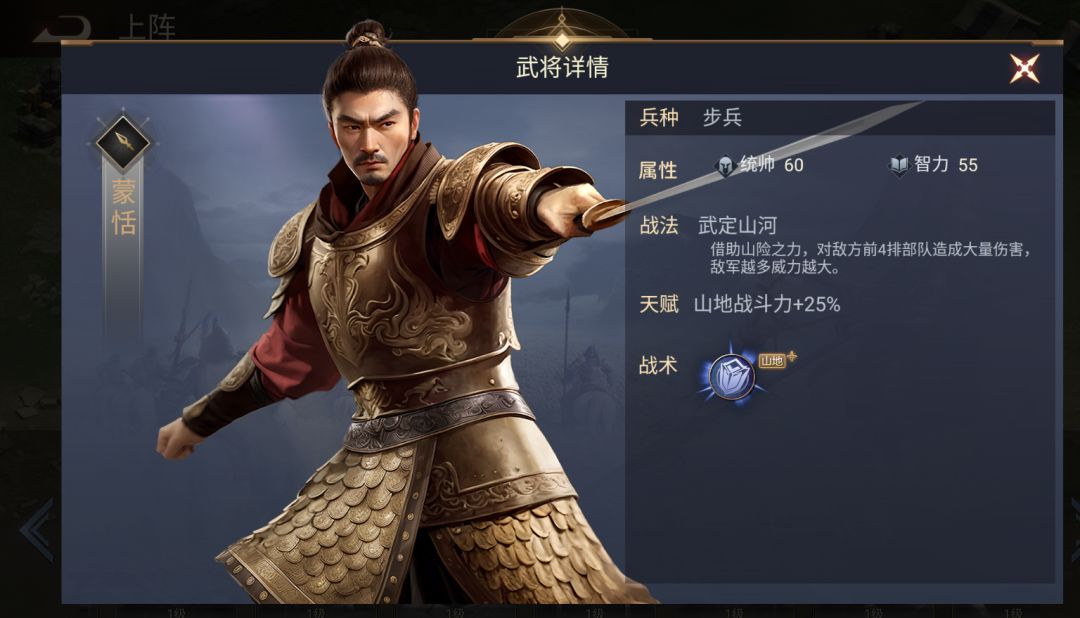Click the 智力 book icon
The width and height of the screenshot is (1080, 618).
pyautogui.click(x=899, y=165)
